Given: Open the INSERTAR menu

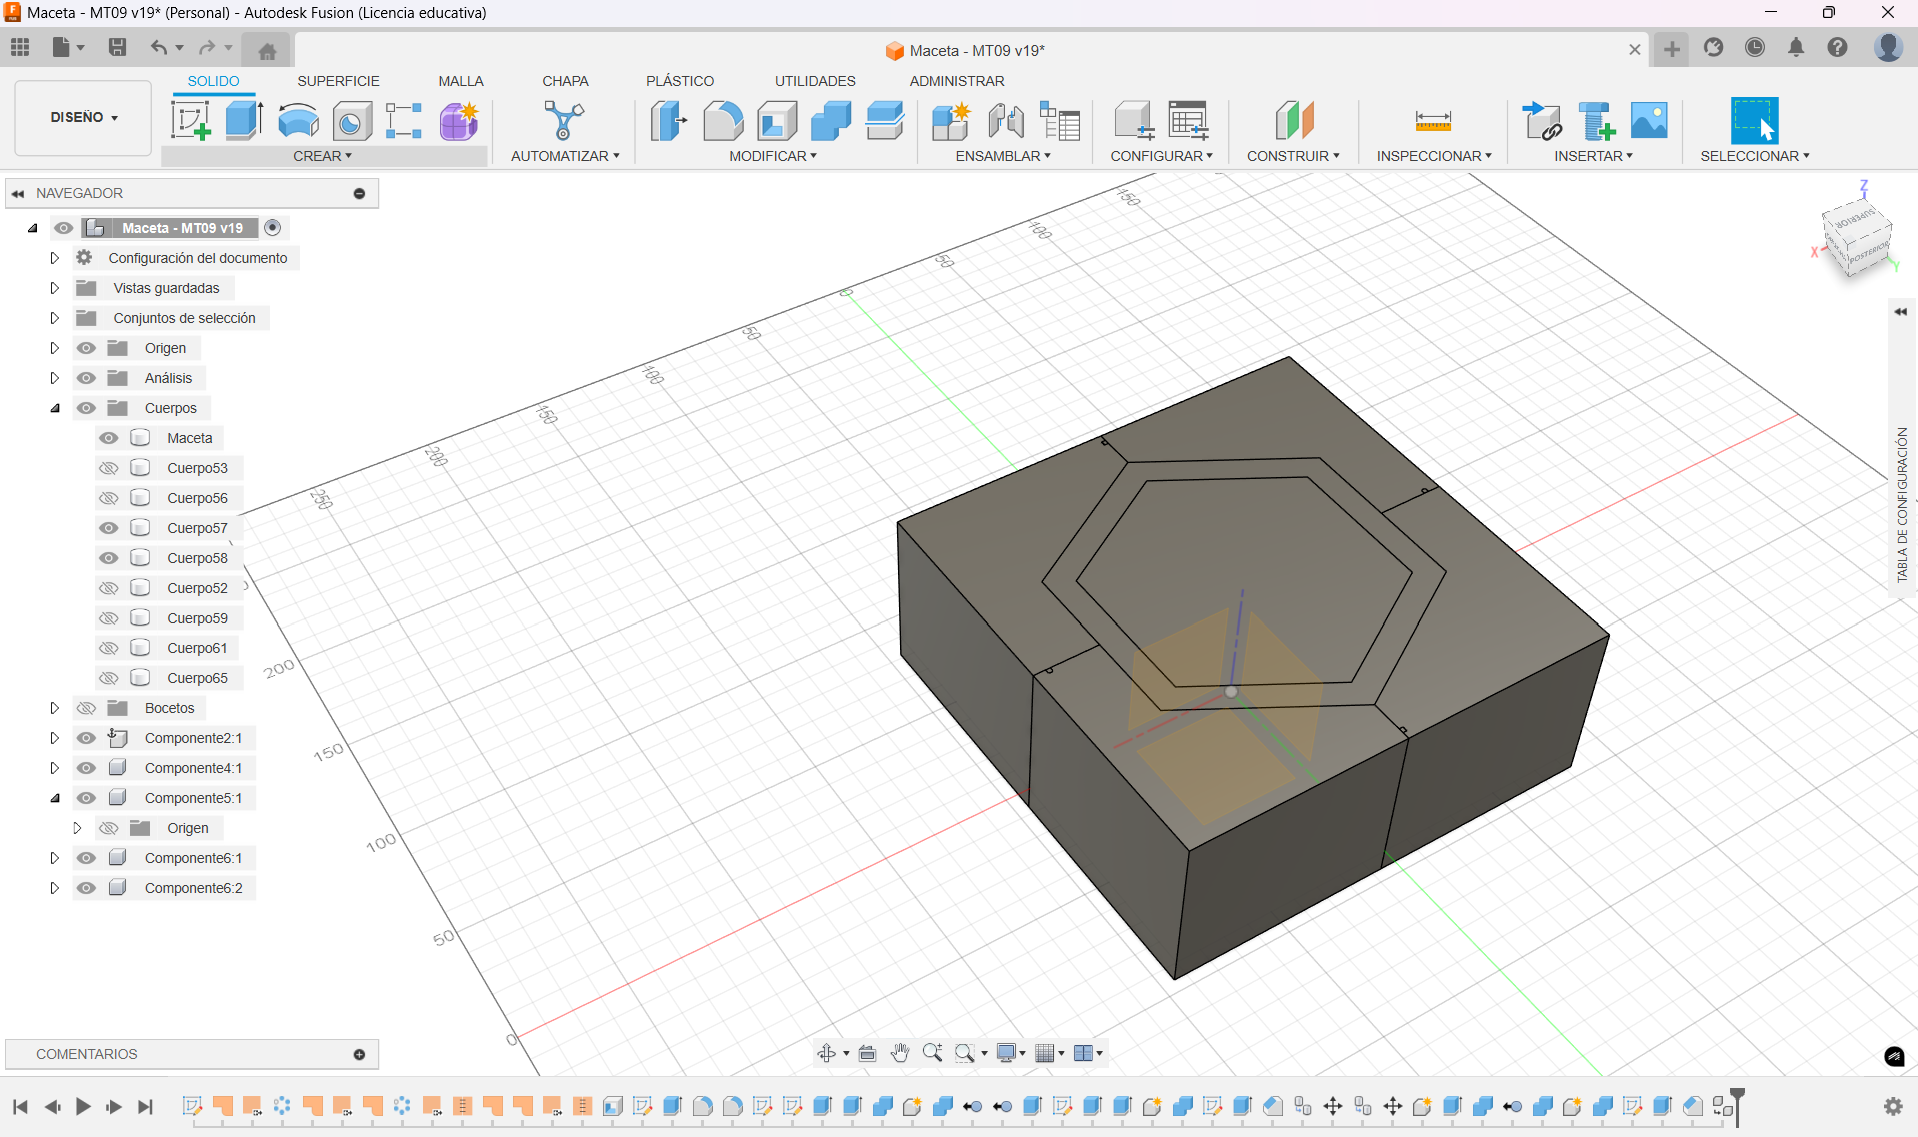Looking at the screenshot, I should [x=1593, y=156].
